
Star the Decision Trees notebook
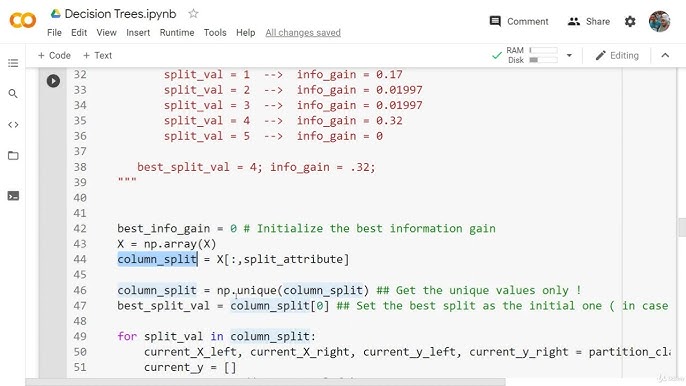click(193, 14)
